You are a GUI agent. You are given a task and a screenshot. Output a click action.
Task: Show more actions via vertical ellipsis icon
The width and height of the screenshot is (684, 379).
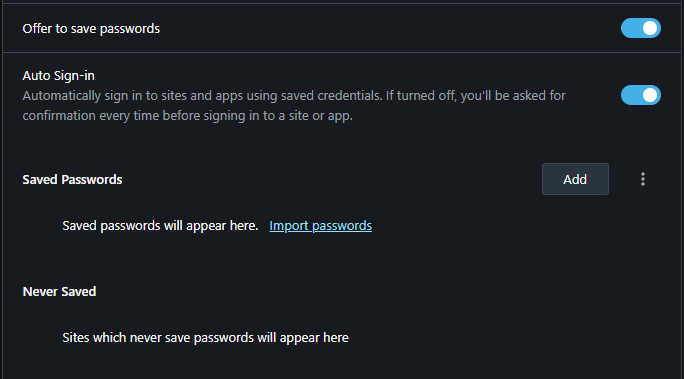click(x=643, y=179)
